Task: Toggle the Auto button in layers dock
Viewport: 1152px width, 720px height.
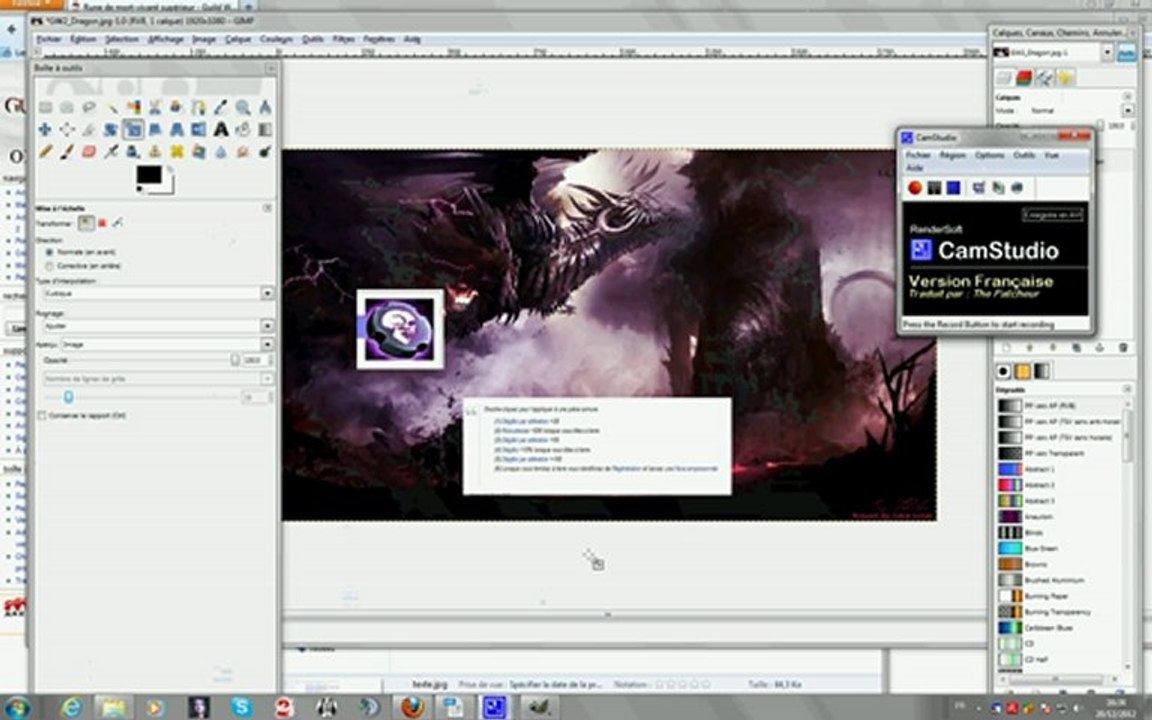Action: tap(1126, 52)
